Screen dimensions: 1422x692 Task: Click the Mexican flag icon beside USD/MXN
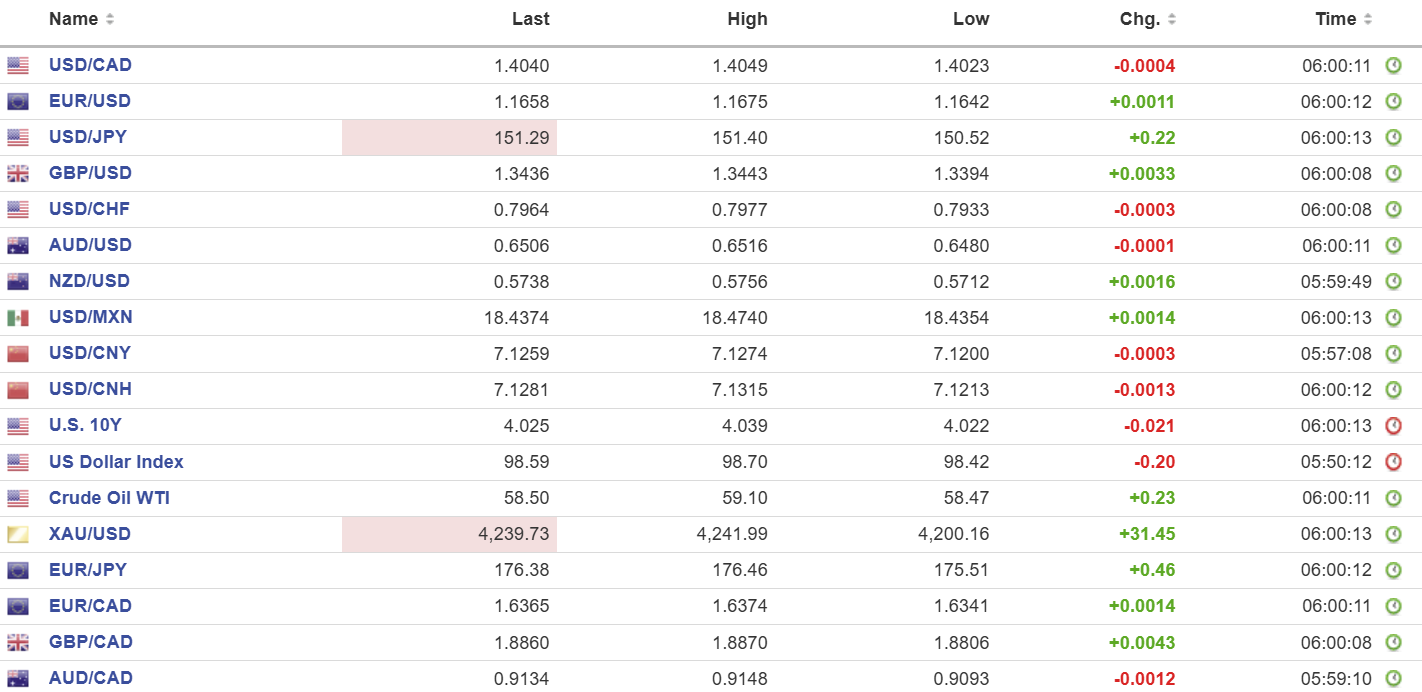[18, 318]
